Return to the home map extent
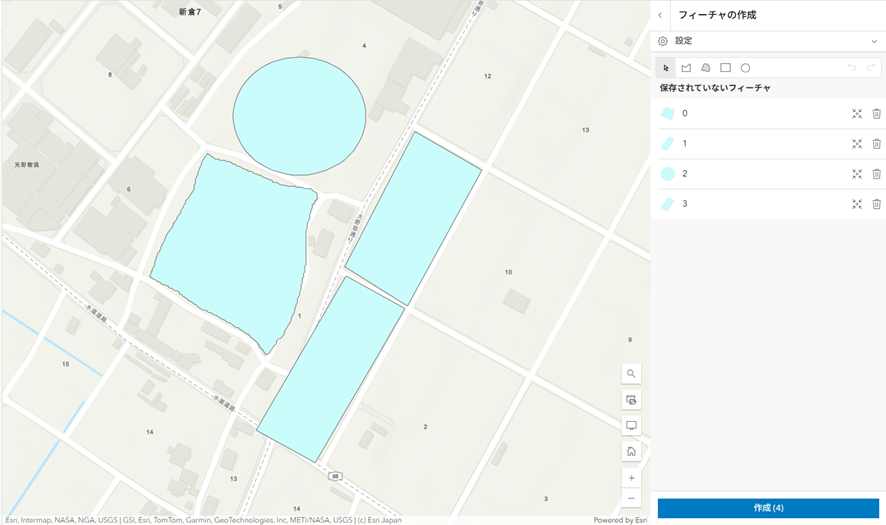Screen dimensions: 886x525 pyautogui.click(x=631, y=452)
